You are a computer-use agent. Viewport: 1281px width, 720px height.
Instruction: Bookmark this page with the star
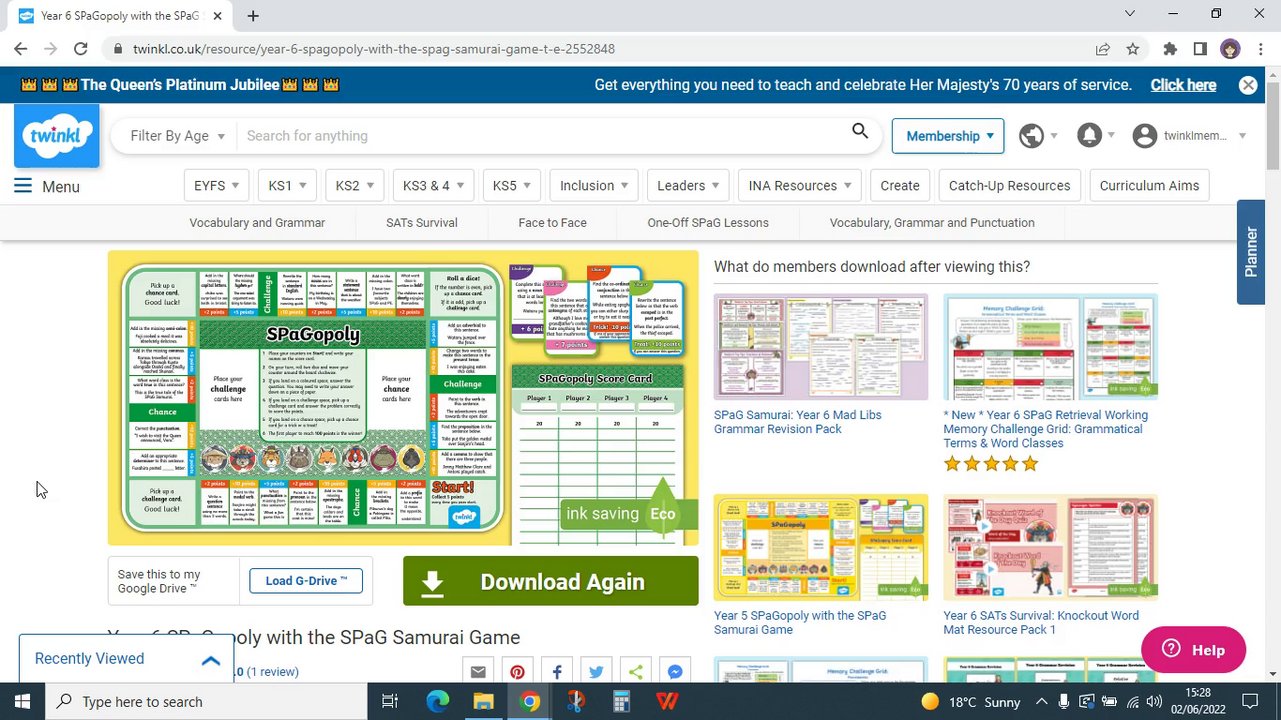(x=1133, y=49)
